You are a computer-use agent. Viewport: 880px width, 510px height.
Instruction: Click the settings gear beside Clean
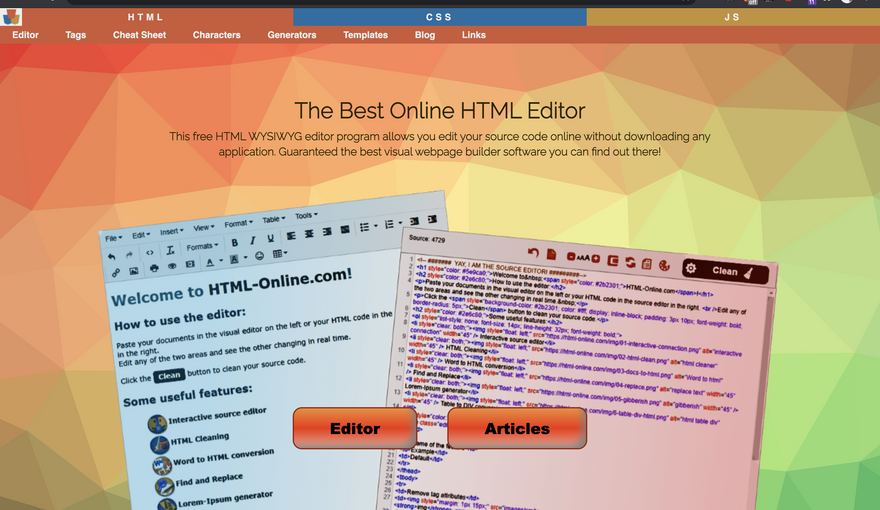[690, 268]
